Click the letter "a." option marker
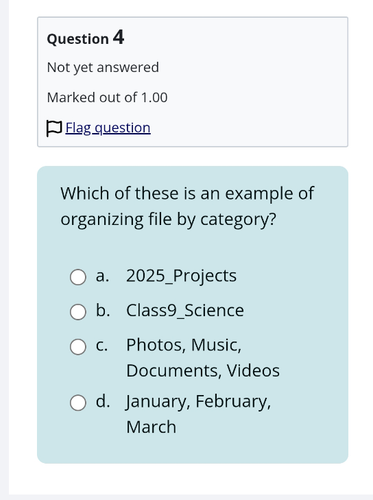Screen dimensions: 373x500 102,276
